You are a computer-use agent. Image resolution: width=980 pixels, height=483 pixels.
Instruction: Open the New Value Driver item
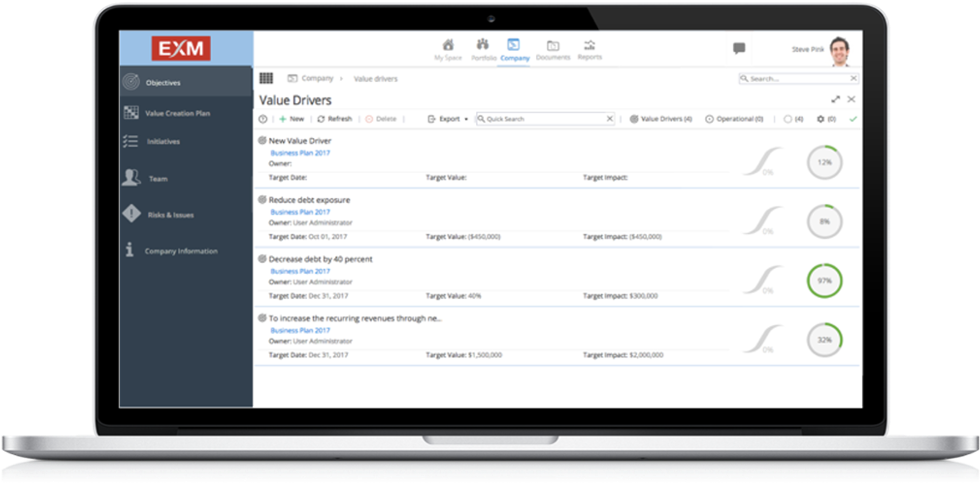point(300,141)
